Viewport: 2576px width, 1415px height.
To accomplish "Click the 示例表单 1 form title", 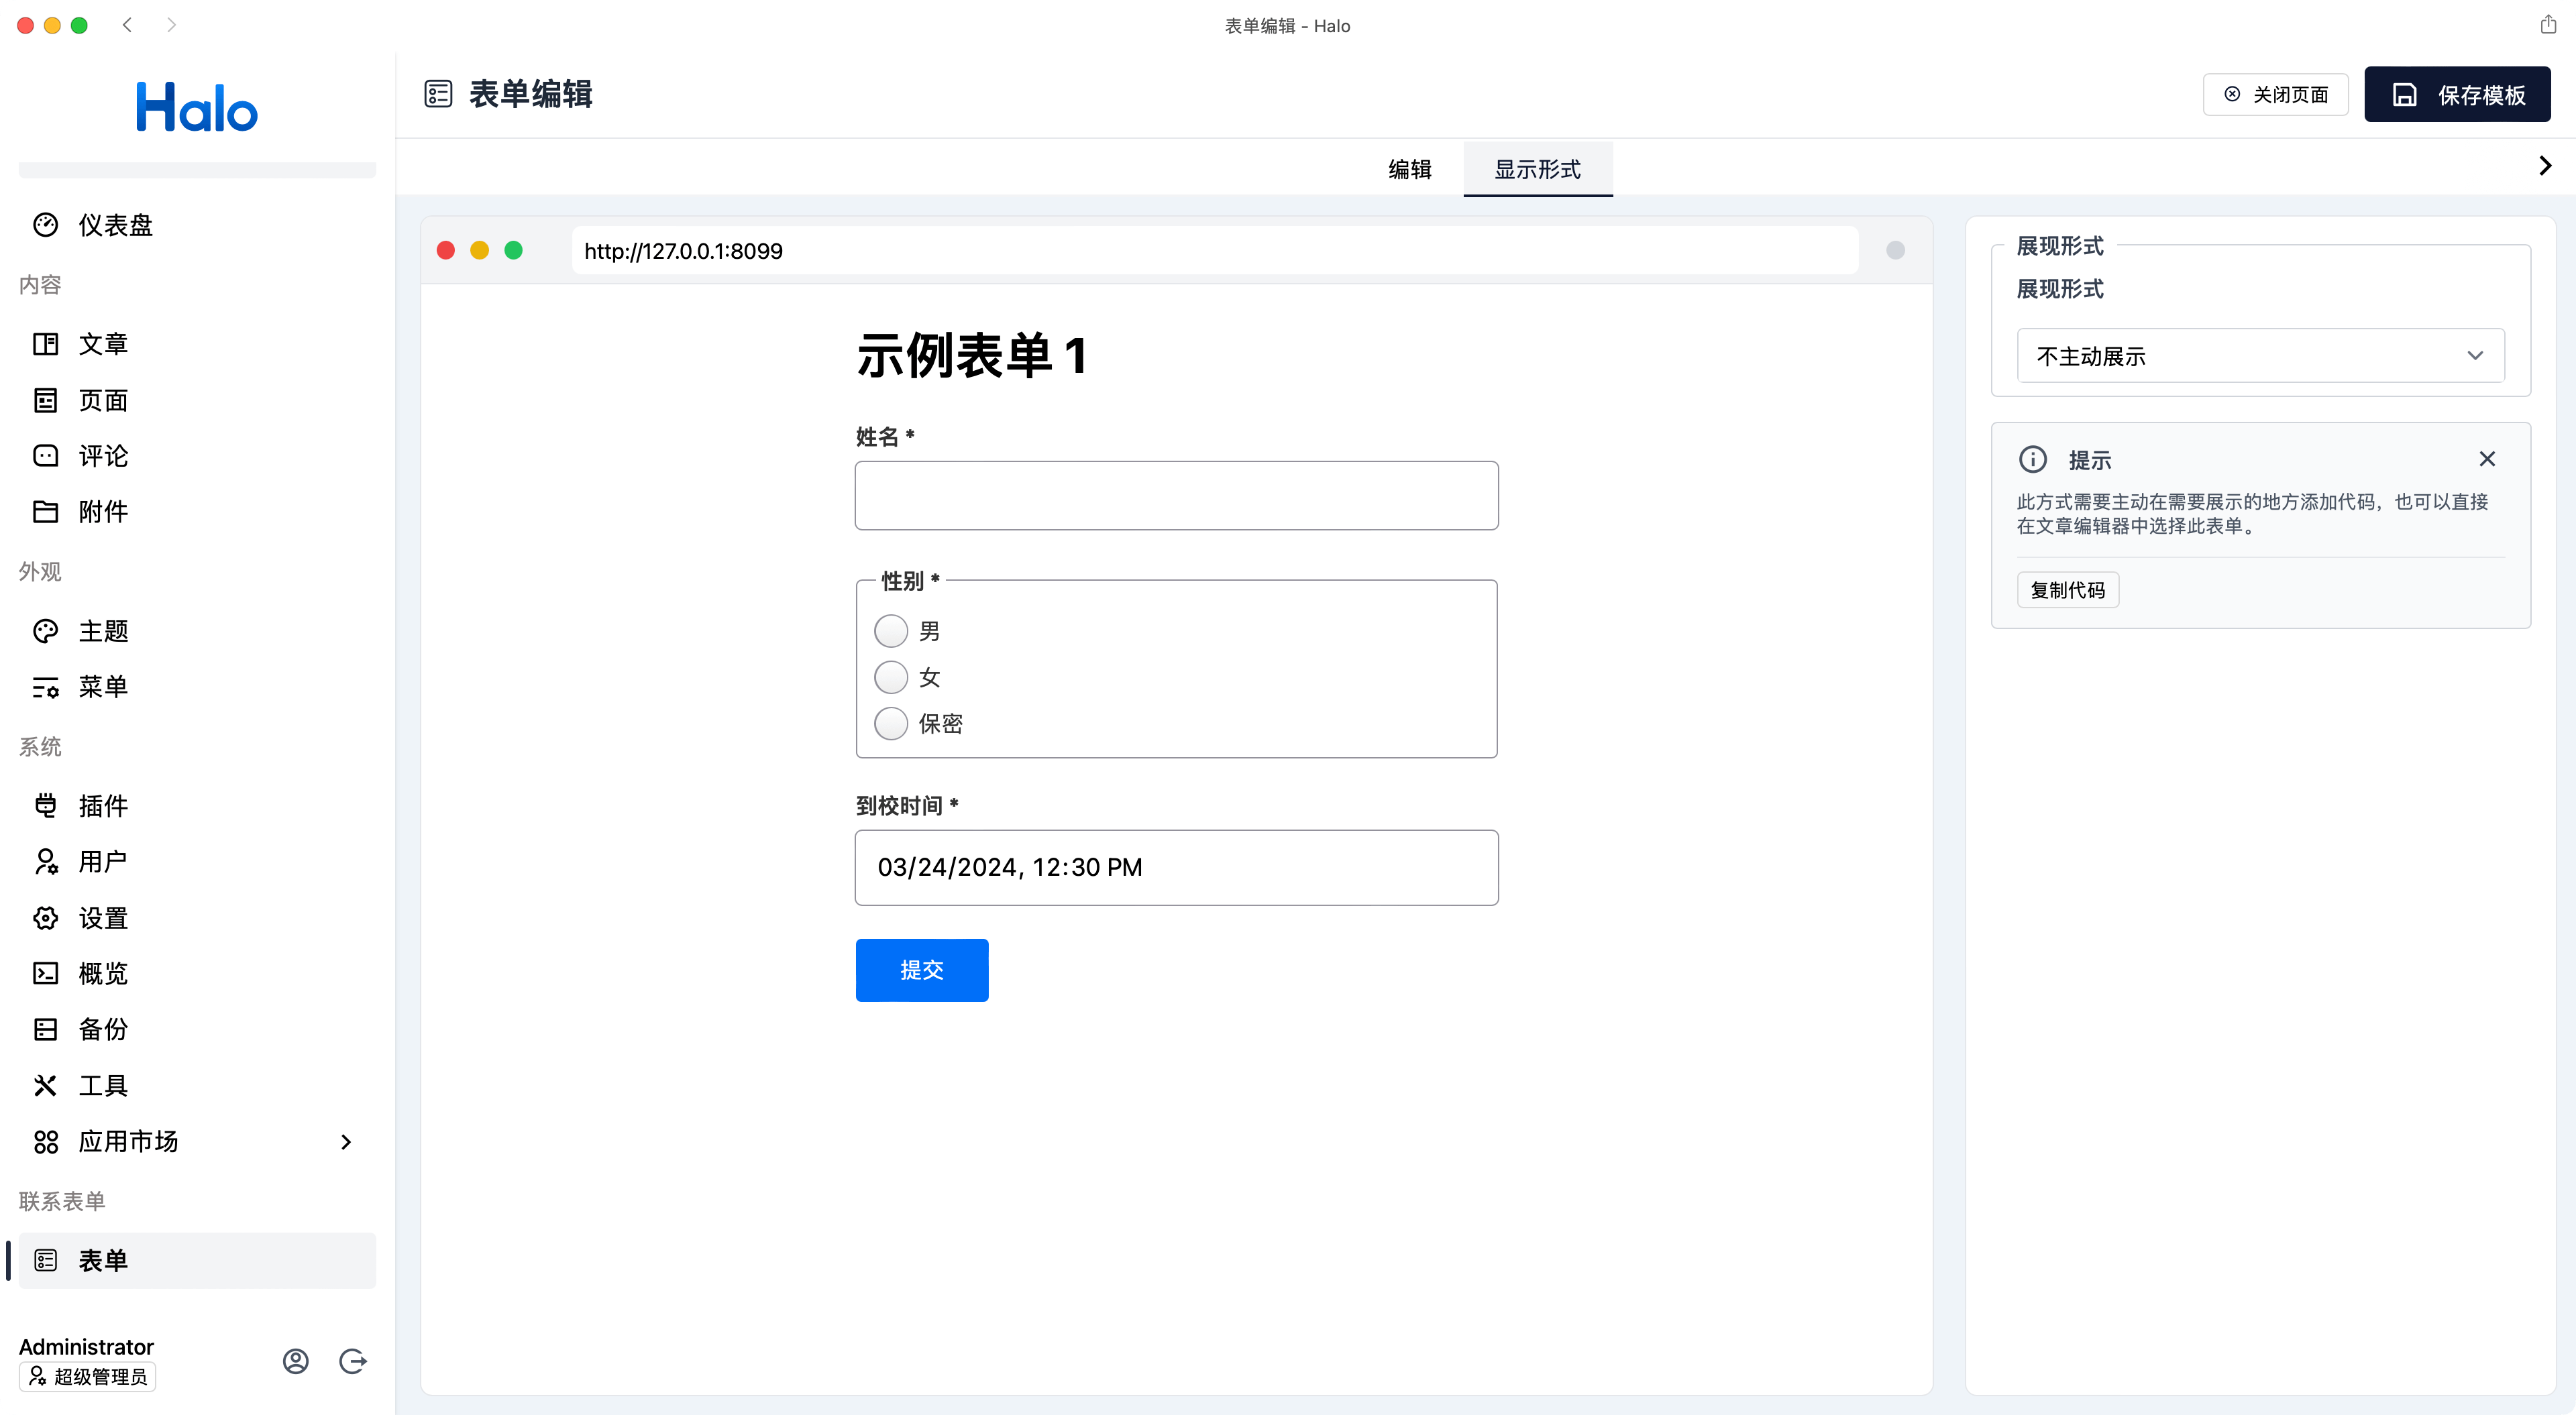I will pos(971,356).
